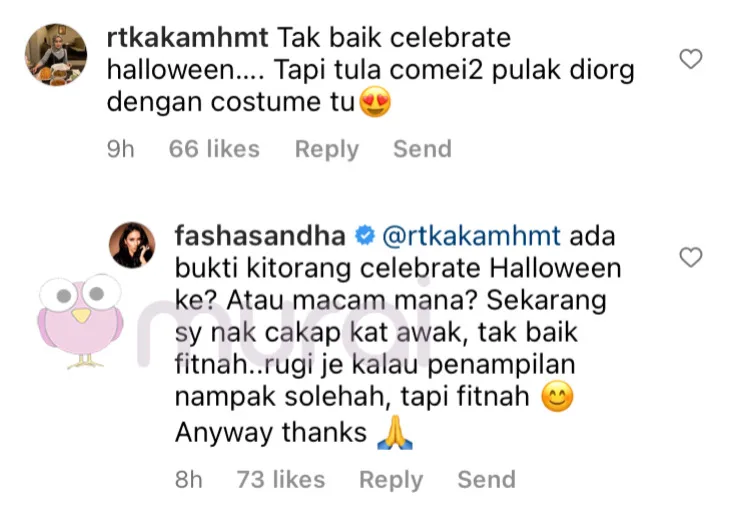Follow the @rtkakamhmt mention link
The height and width of the screenshot is (516, 750).
(x=471, y=236)
